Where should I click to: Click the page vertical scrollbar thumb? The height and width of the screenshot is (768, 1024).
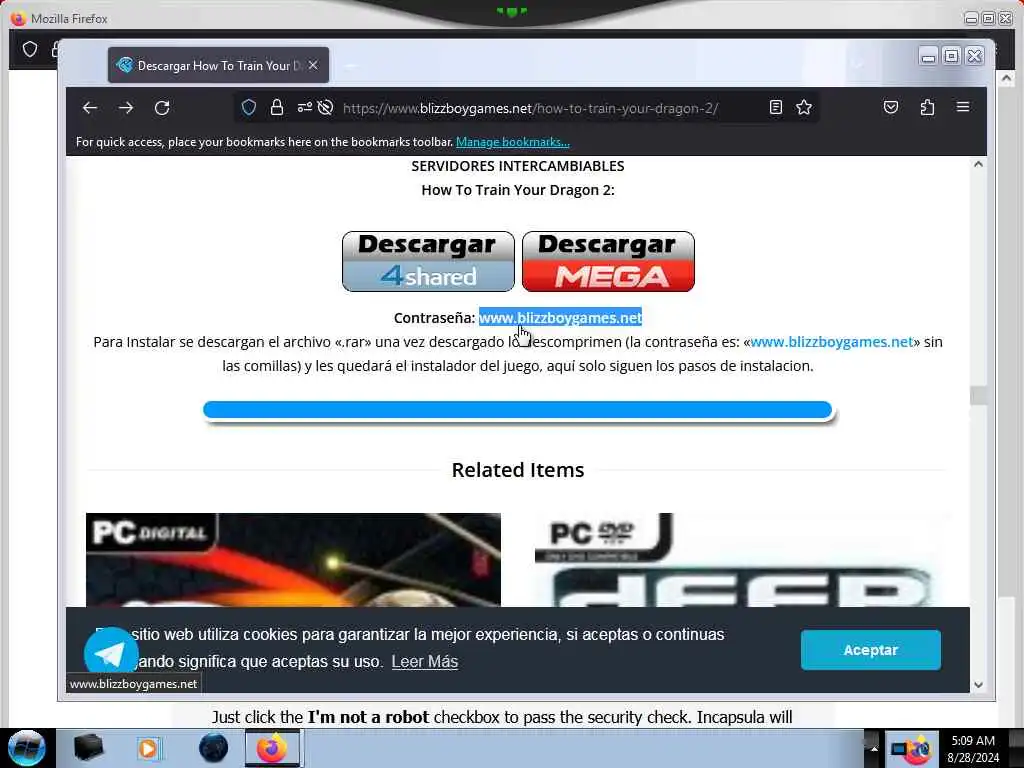[x=978, y=396]
